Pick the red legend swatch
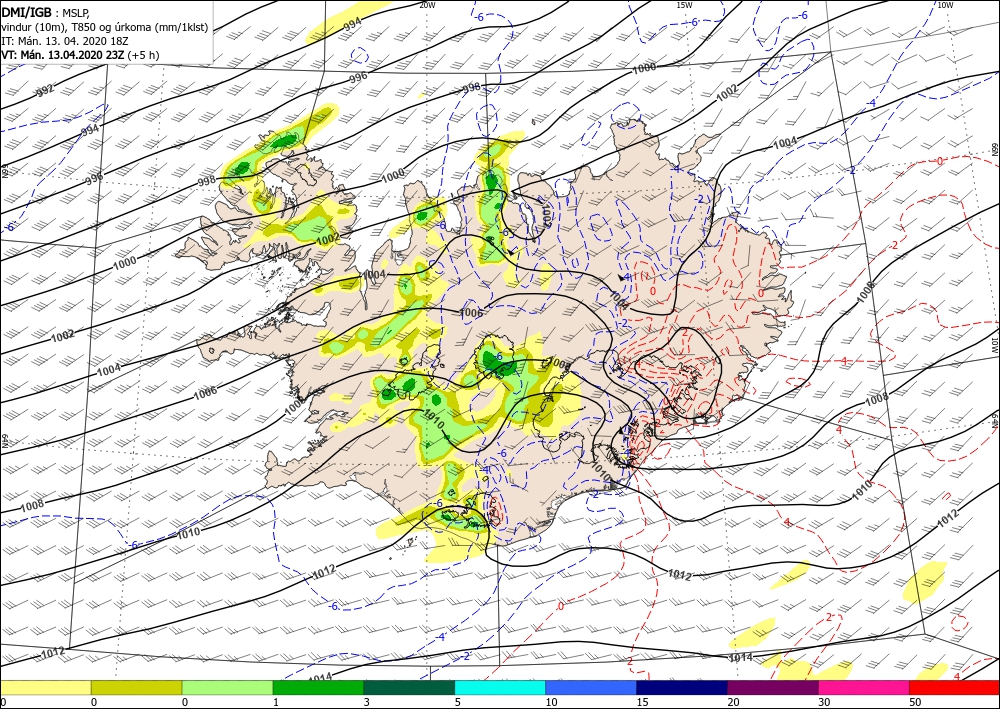Screen dimensions: 1000x709 (x=954, y=687)
